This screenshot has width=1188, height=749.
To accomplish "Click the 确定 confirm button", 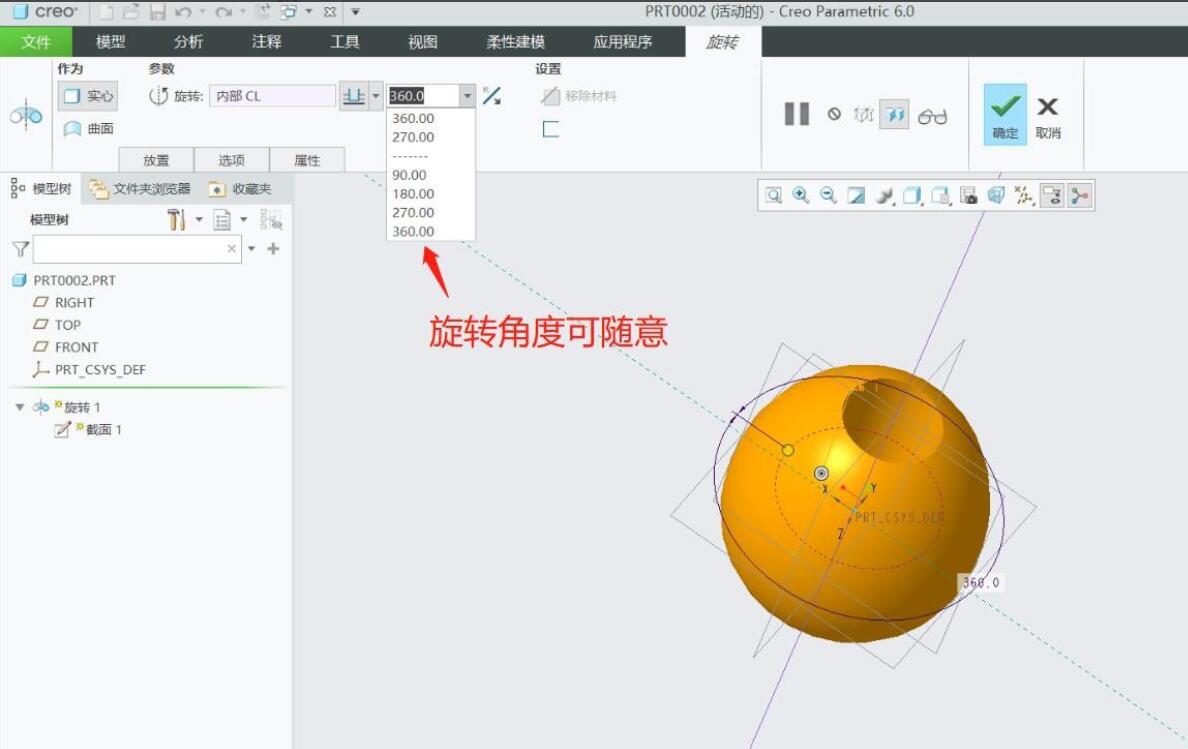I will click(x=1005, y=114).
